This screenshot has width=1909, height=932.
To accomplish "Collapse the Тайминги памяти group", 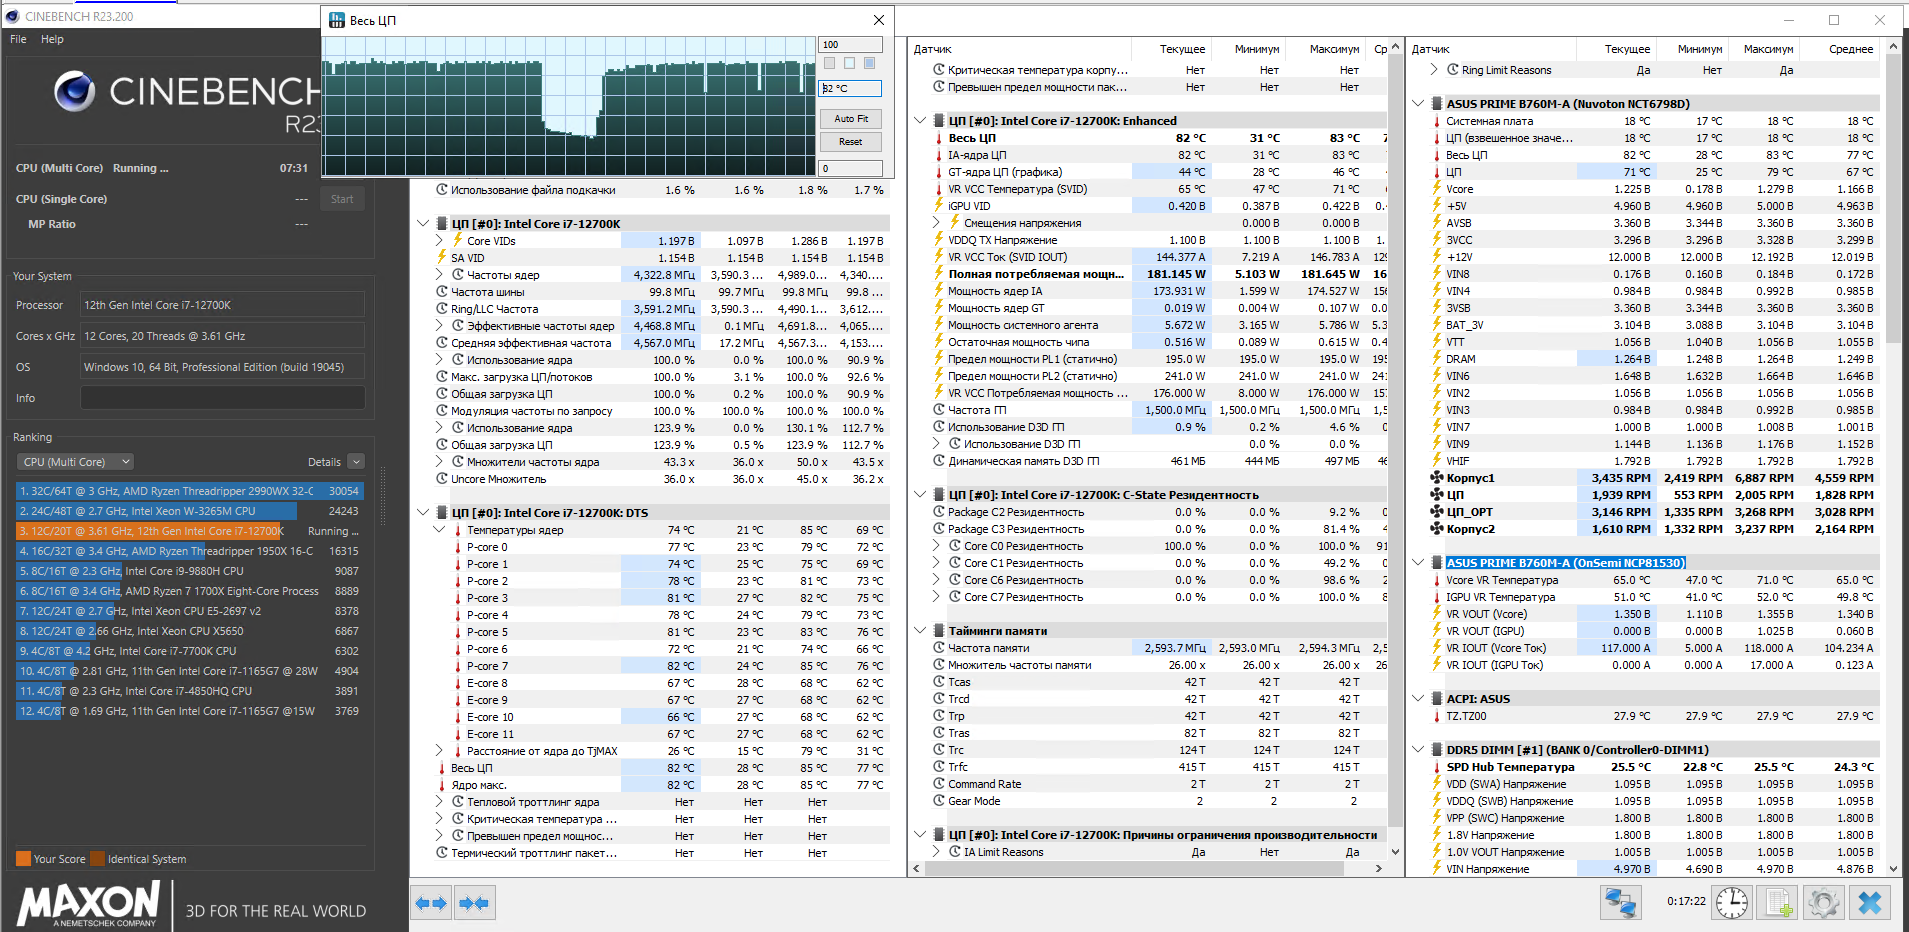I will tap(920, 631).
